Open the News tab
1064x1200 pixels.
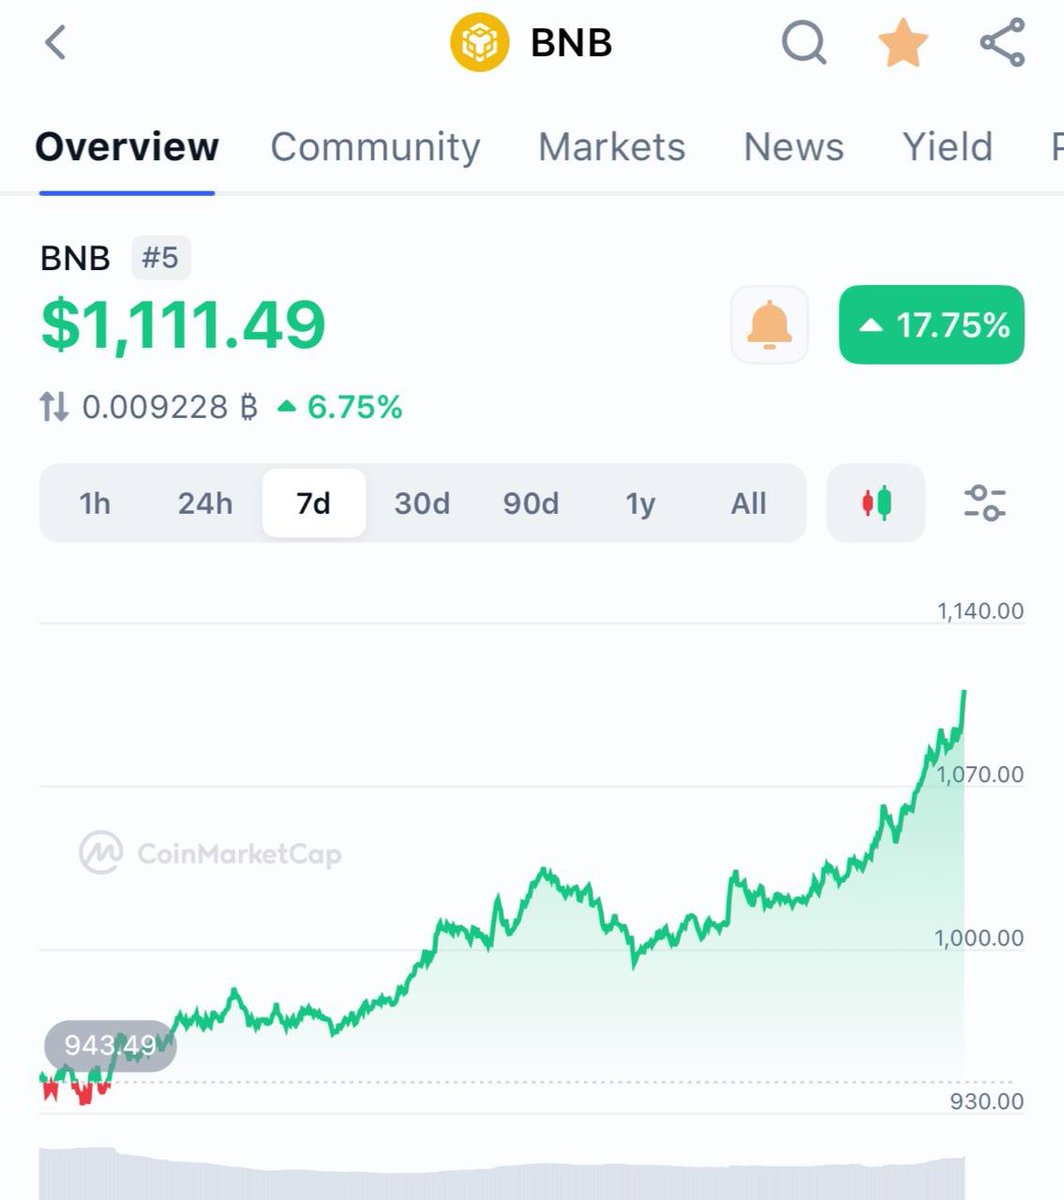794,147
